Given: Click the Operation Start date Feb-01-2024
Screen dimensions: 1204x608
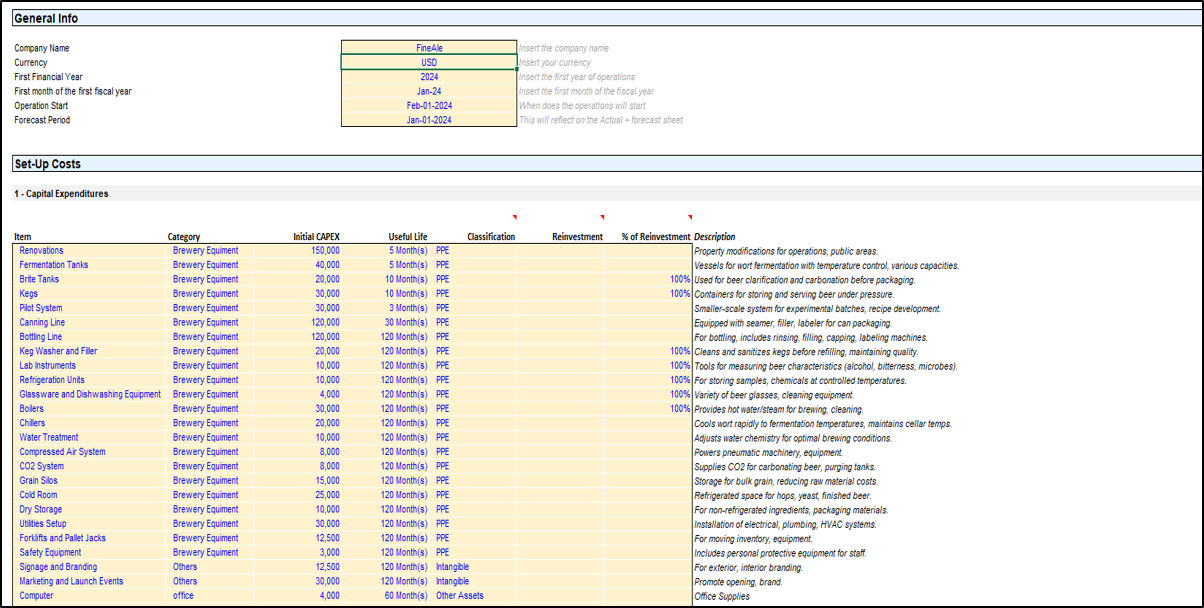Looking at the screenshot, I should click(428, 106).
